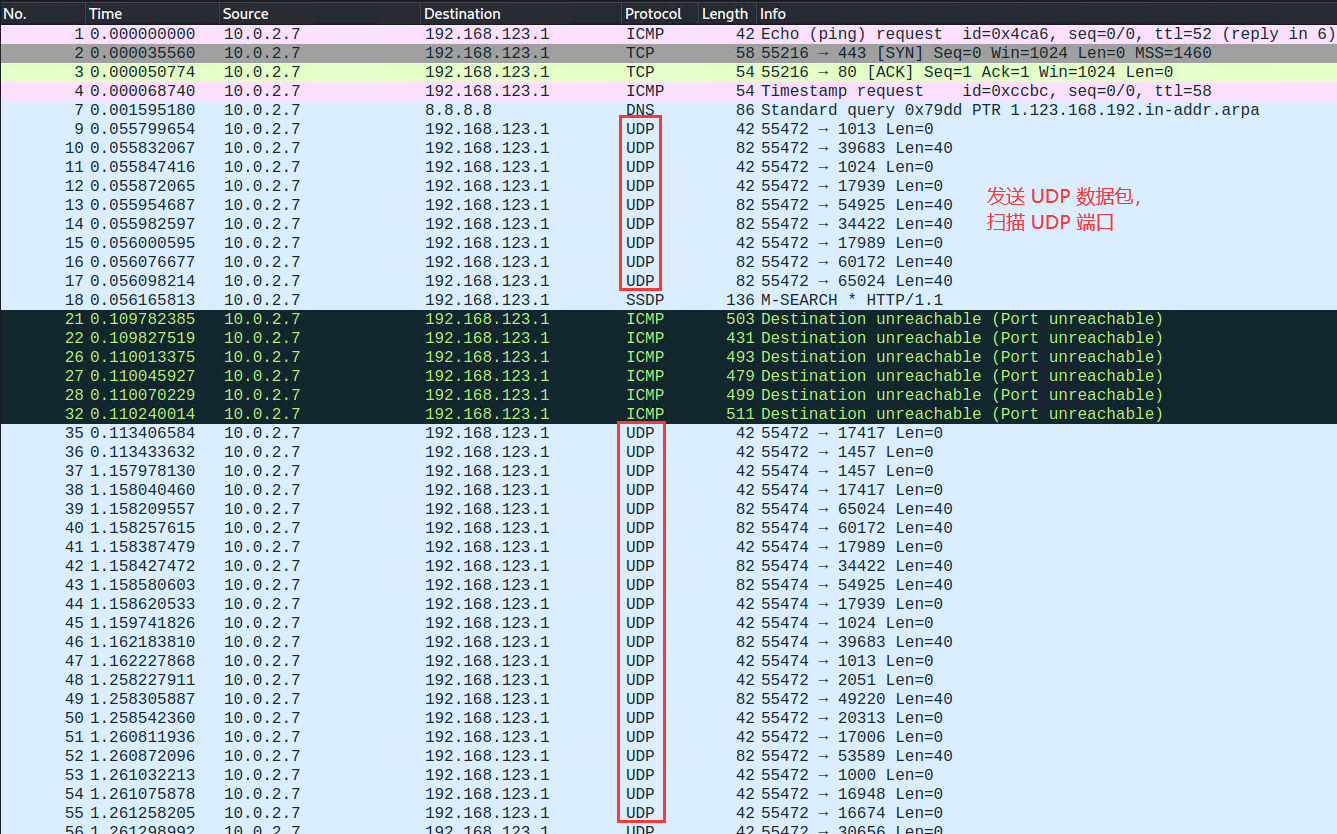Select the DNS Standard query PTR packet

(x=668, y=110)
